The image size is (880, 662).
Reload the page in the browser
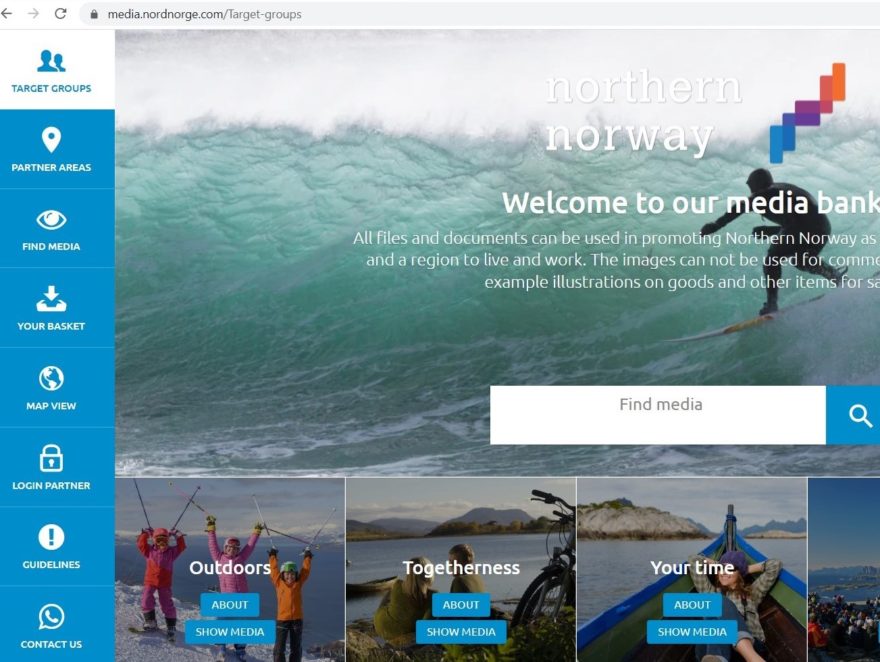click(61, 13)
